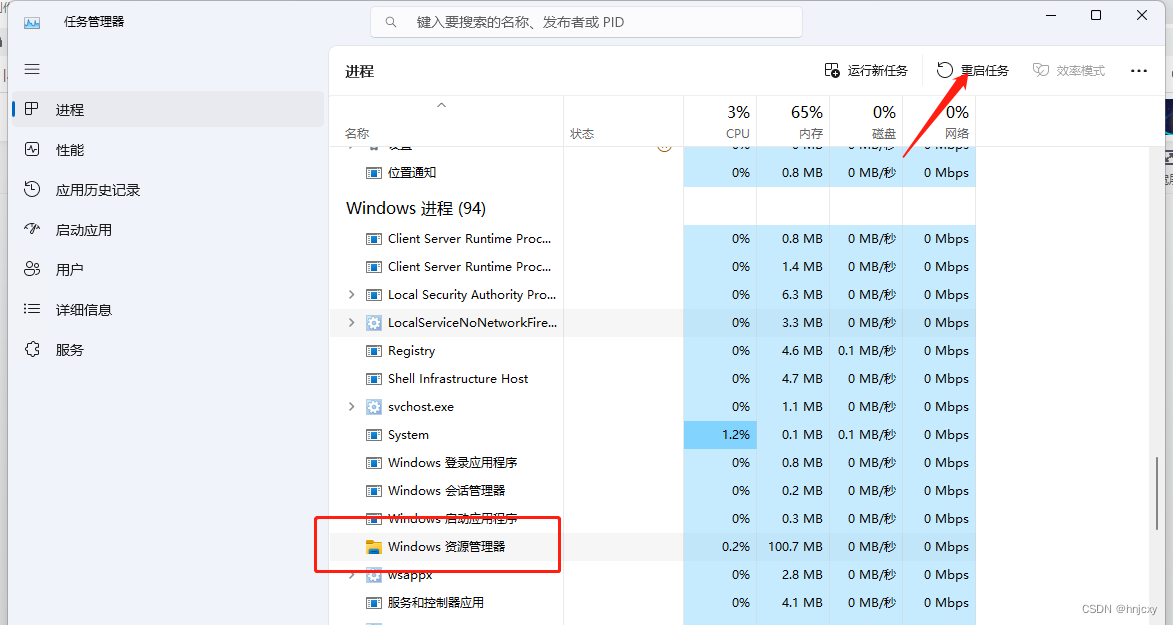Screen dimensions: 1173x625
Task: Select Windows 资源管理器 process
Action: click(652, 547)
